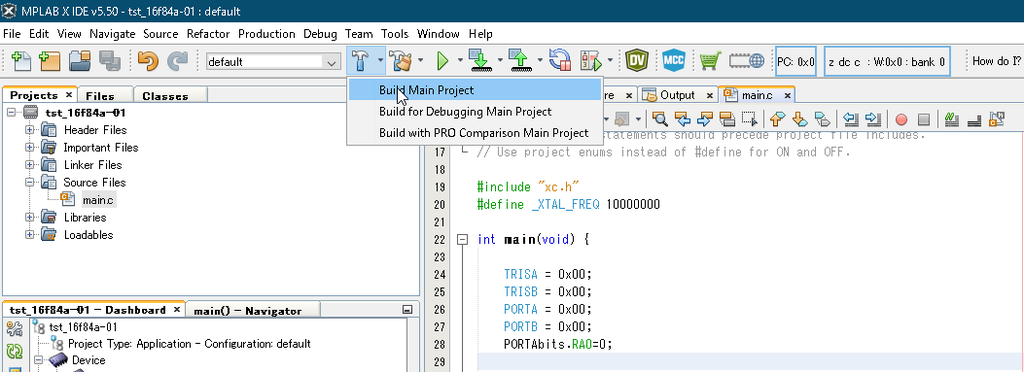Click the Next Bookmark down-arrow icon

click(x=799, y=119)
